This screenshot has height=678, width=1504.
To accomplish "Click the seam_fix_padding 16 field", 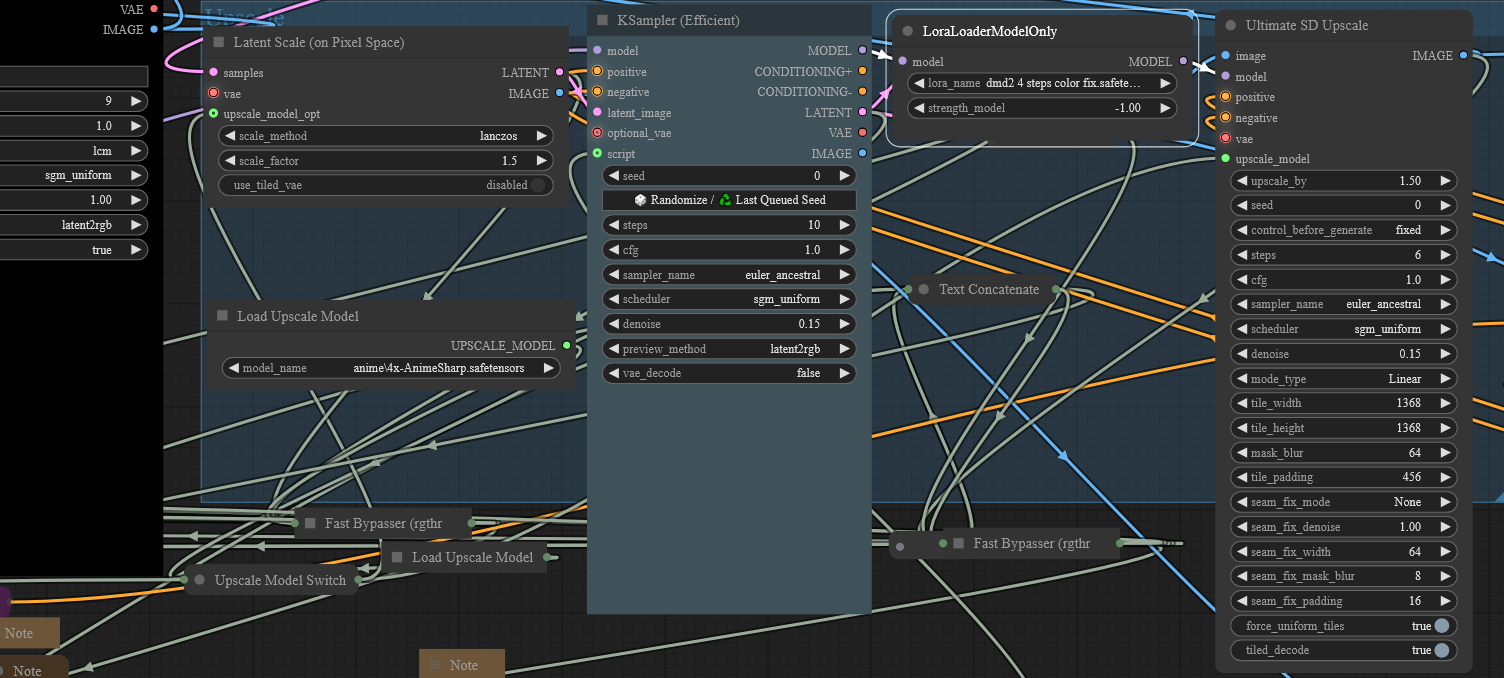I will (x=1343, y=601).
